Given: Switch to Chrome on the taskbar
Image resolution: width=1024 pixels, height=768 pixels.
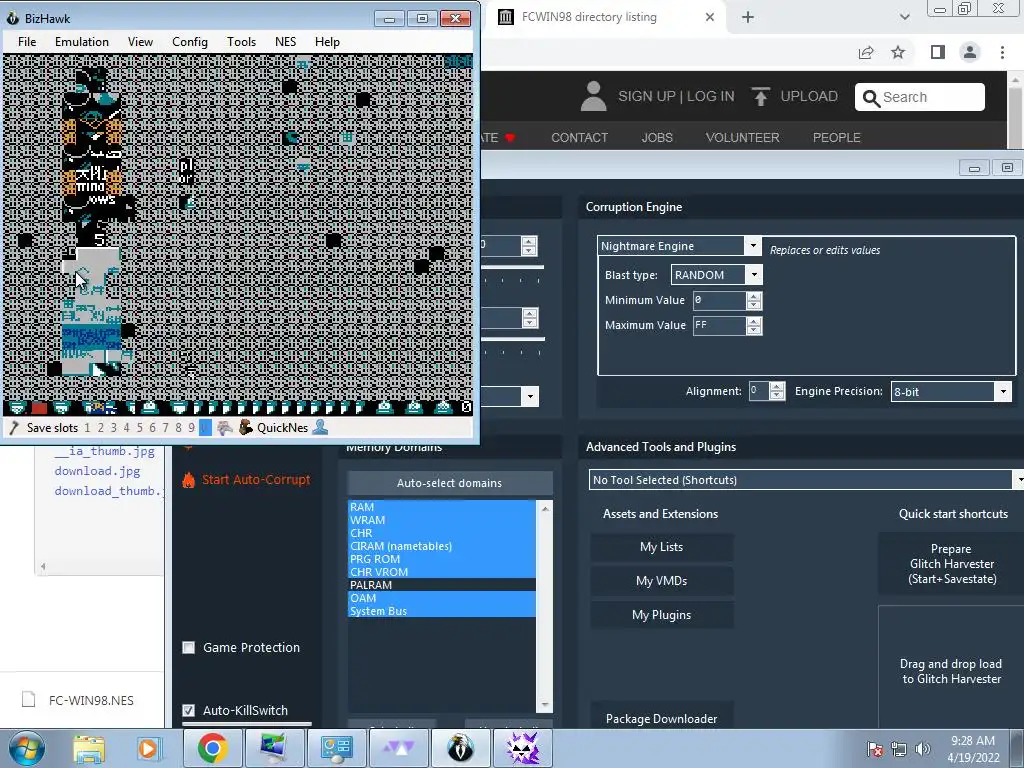Looking at the screenshot, I should point(212,748).
